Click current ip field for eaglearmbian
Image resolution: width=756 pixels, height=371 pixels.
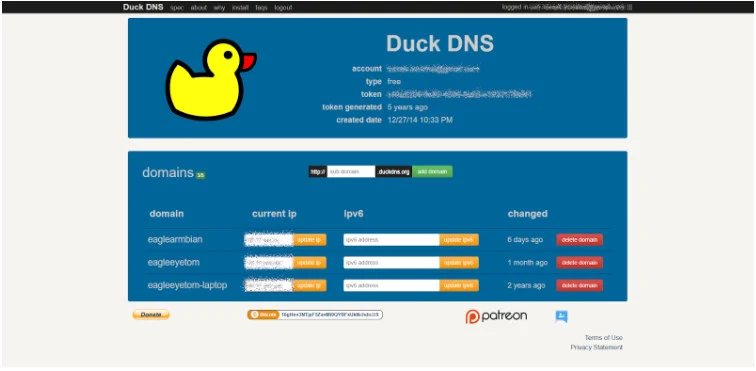pos(269,240)
